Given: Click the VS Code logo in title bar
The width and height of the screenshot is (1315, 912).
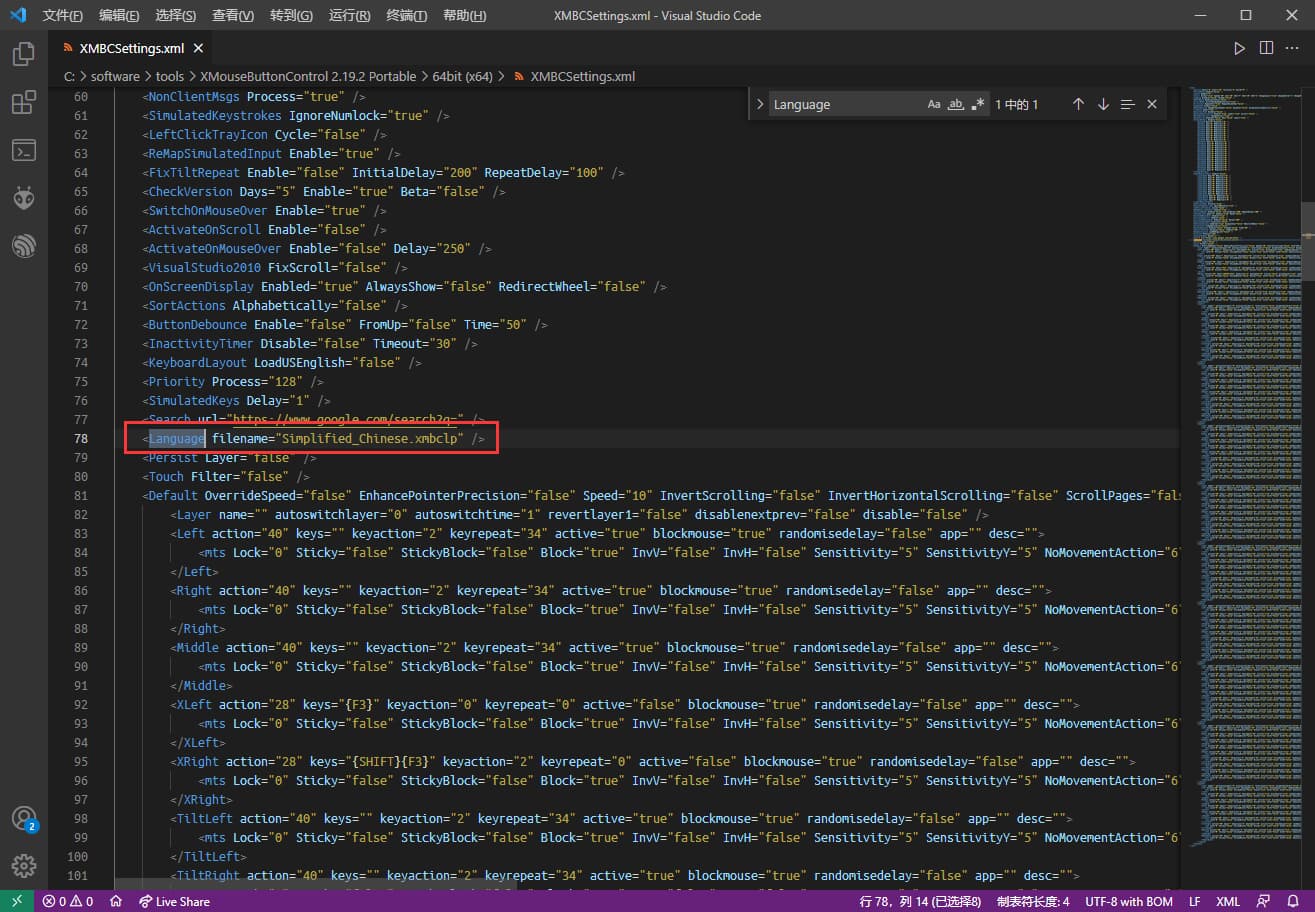Looking at the screenshot, I should pos(20,15).
